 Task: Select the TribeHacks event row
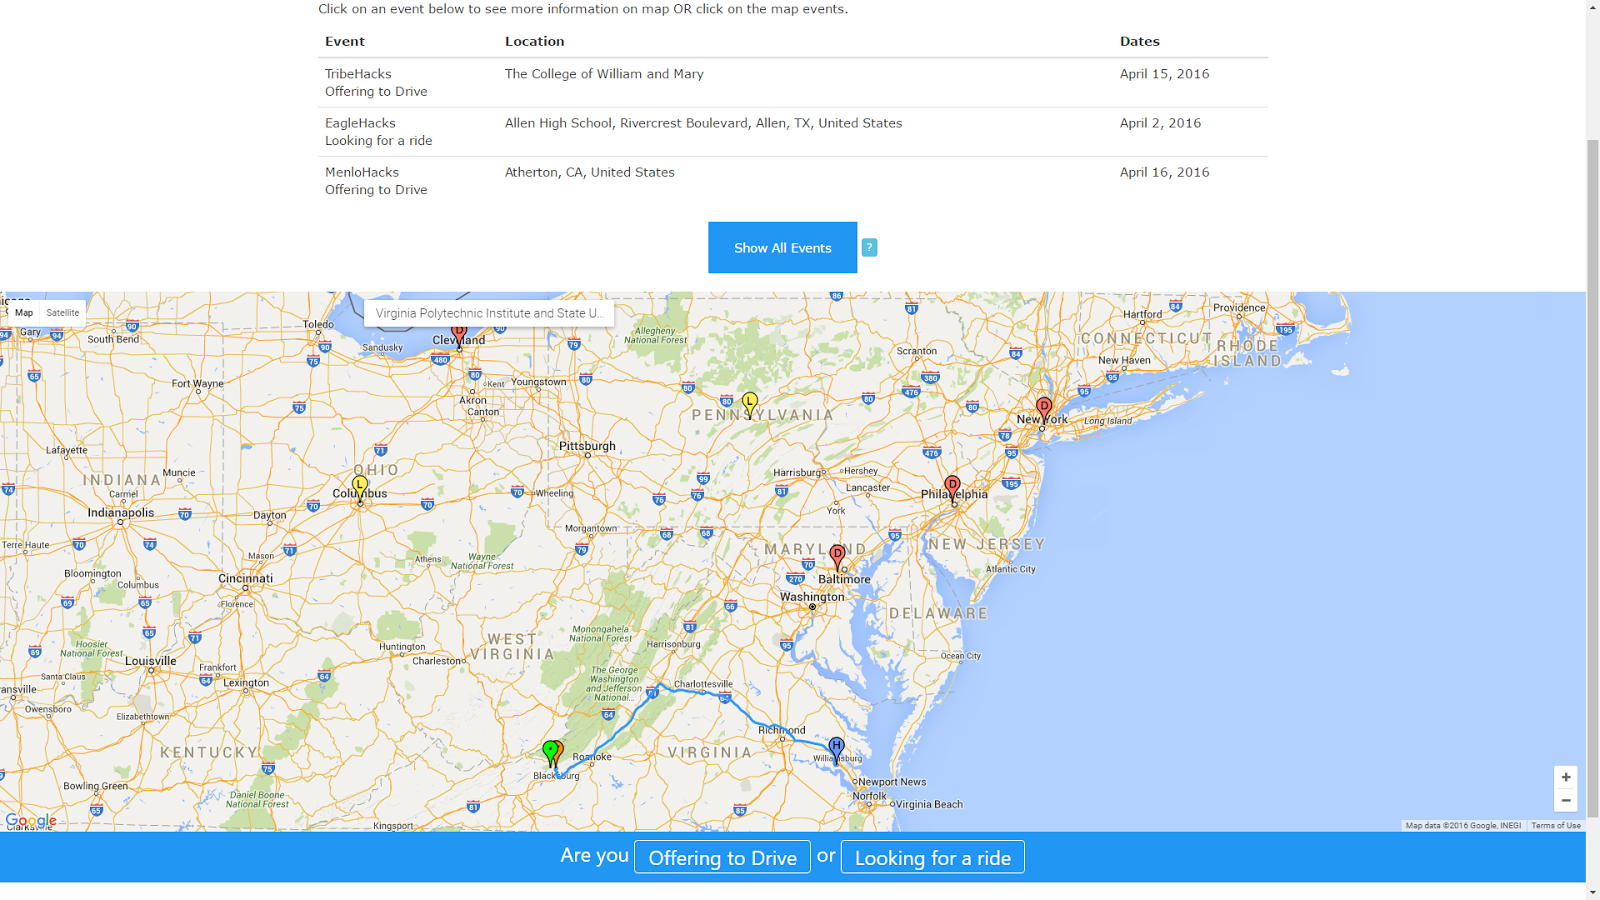[x=793, y=82]
